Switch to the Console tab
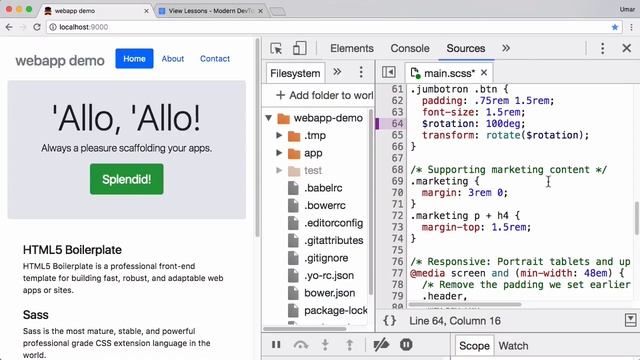 coord(410,48)
